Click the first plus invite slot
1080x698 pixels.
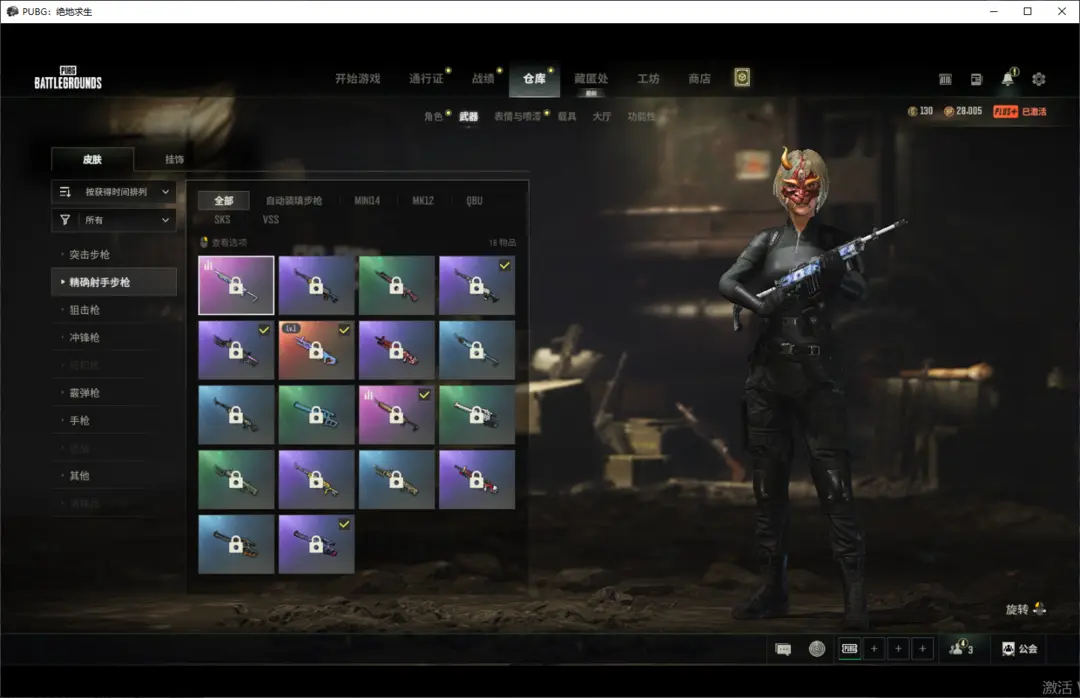click(874, 648)
